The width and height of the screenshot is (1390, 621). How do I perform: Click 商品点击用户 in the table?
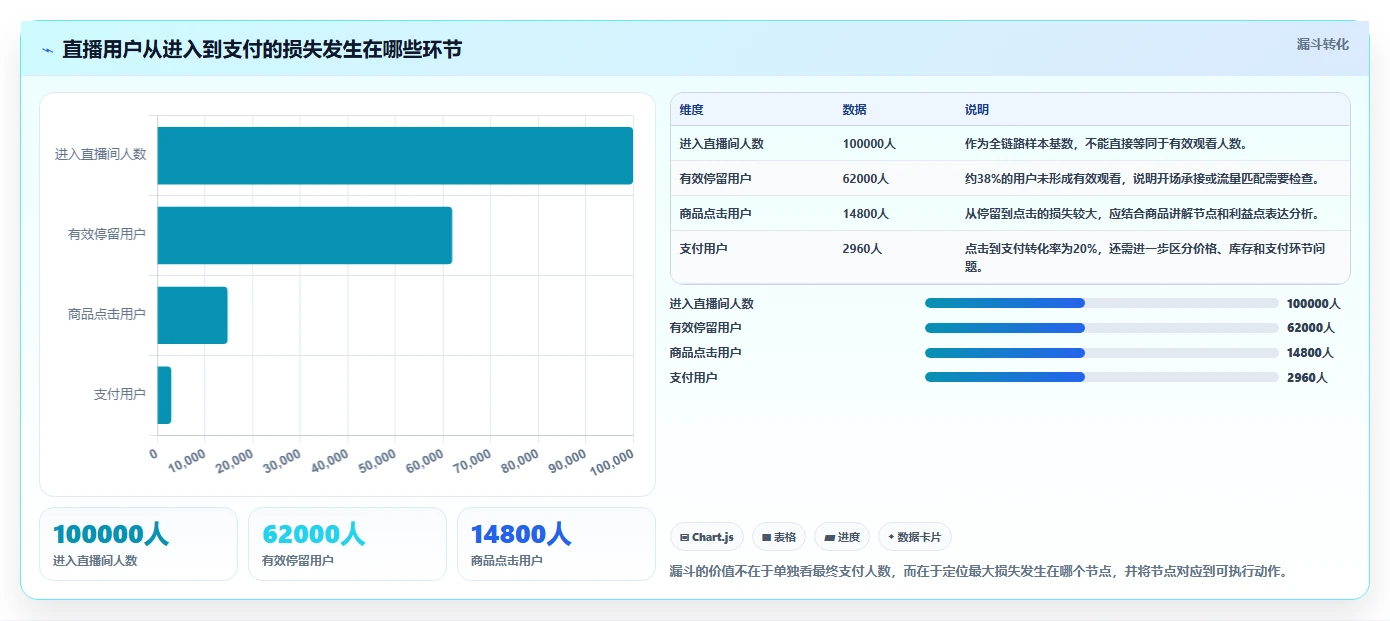[x=716, y=214]
